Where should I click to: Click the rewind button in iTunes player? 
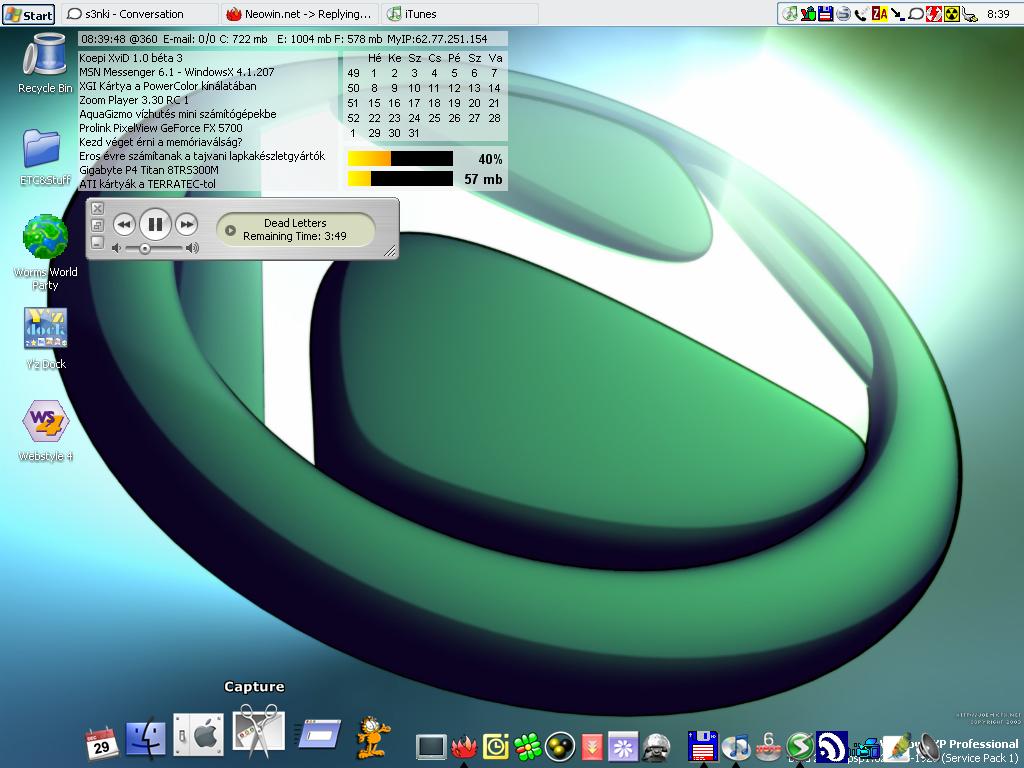tap(124, 225)
